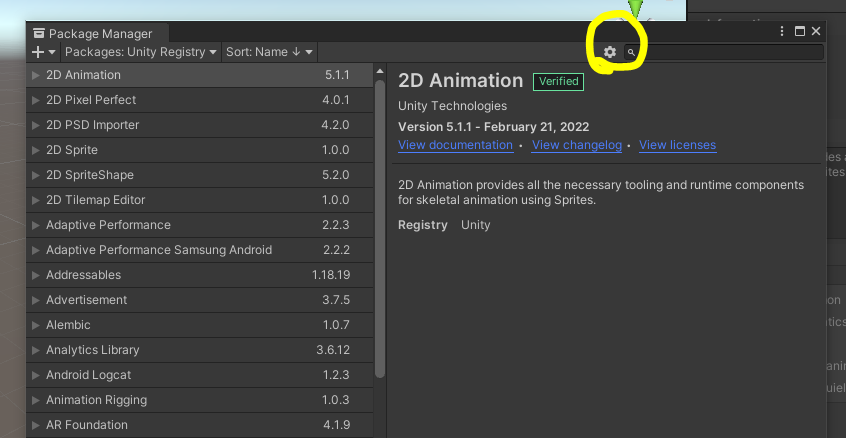Select the 2D Tilemap Editor package
This screenshot has height=438, width=846.
(x=200, y=200)
